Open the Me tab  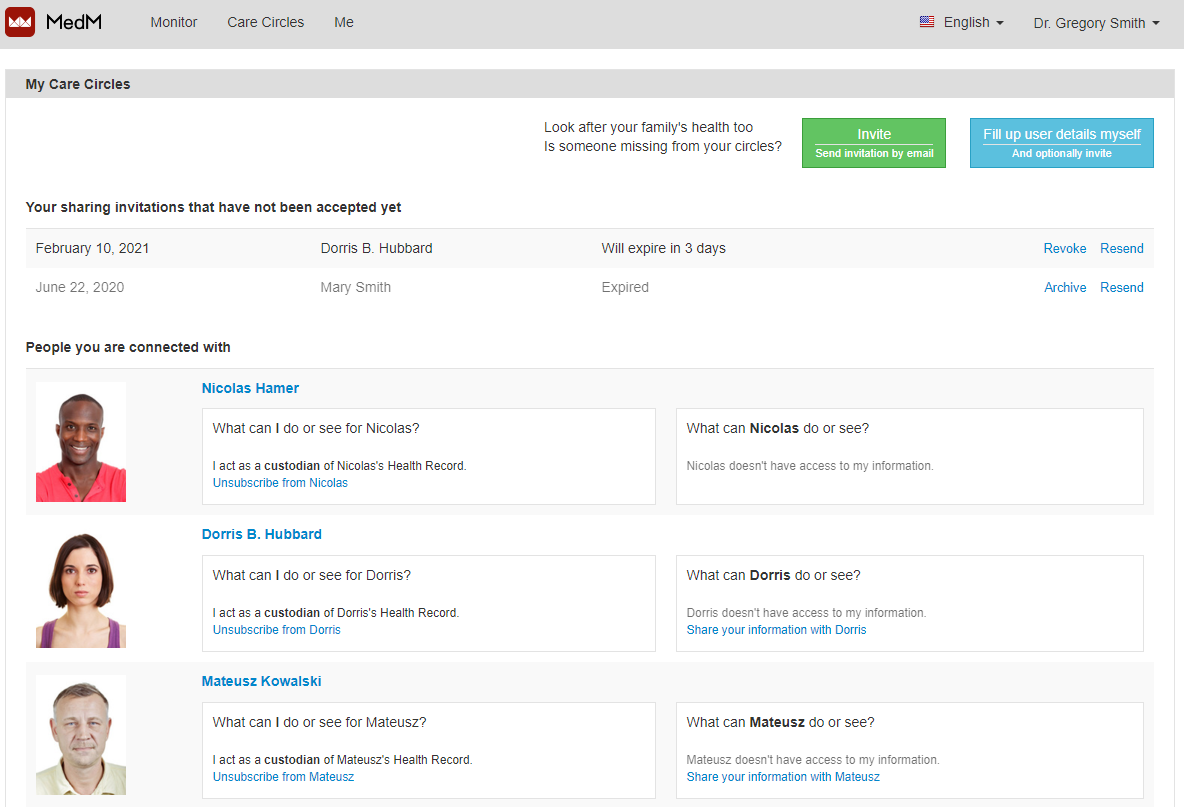[x=344, y=22]
